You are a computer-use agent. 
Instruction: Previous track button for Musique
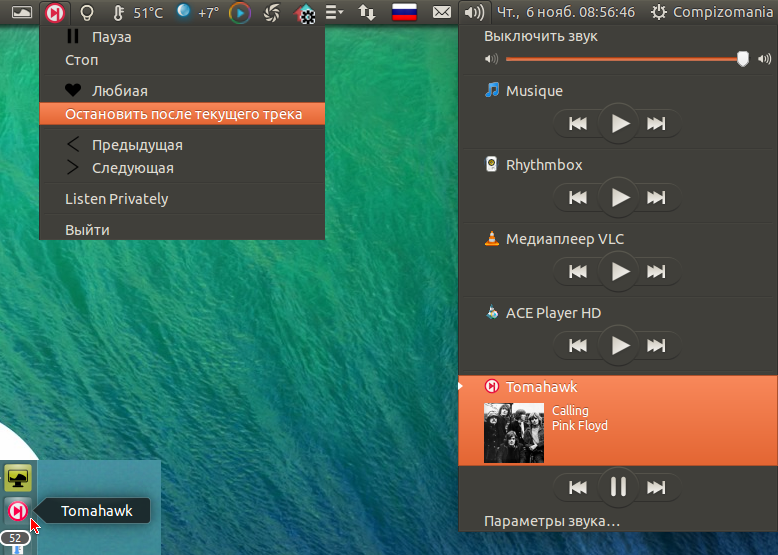578,123
